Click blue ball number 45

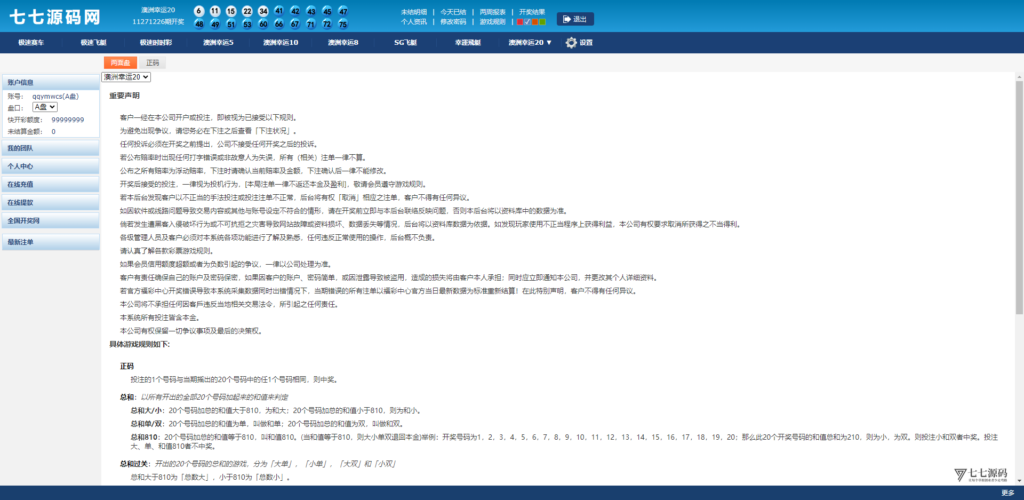coord(327,12)
